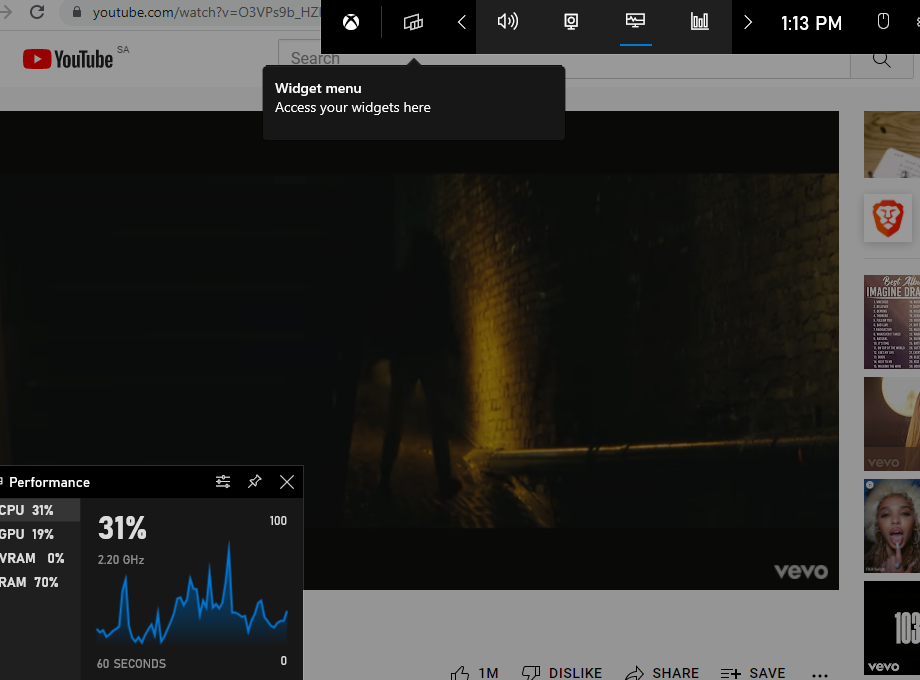The image size is (920, 680).
Task: Select the CPU 31% metric
Action: tap(39, 510)
